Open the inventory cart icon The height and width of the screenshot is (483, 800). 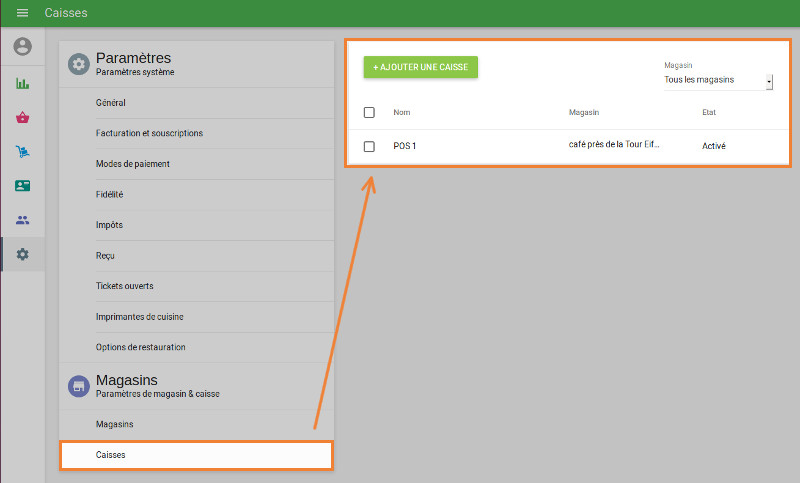click(22, 152)
